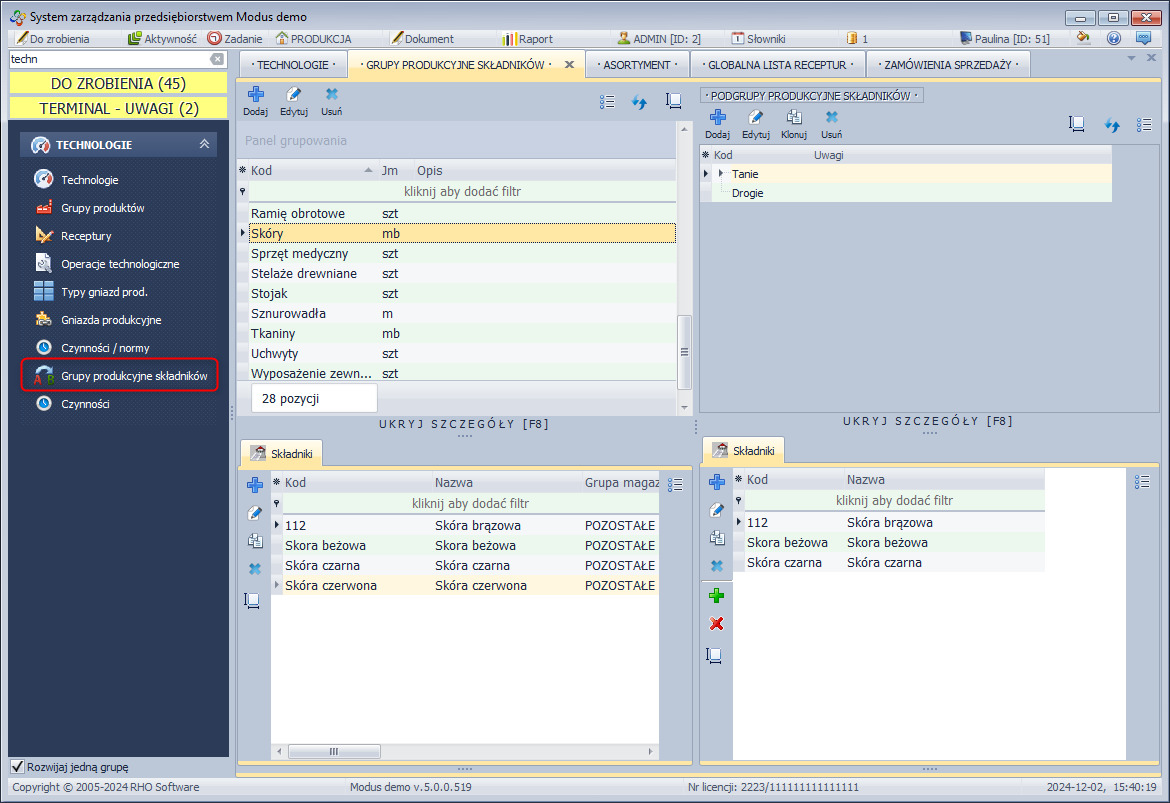This screenshot has width=1170, height=803.
Task: Switch to ASORTYMENT tab
Action: pos(636,65)
